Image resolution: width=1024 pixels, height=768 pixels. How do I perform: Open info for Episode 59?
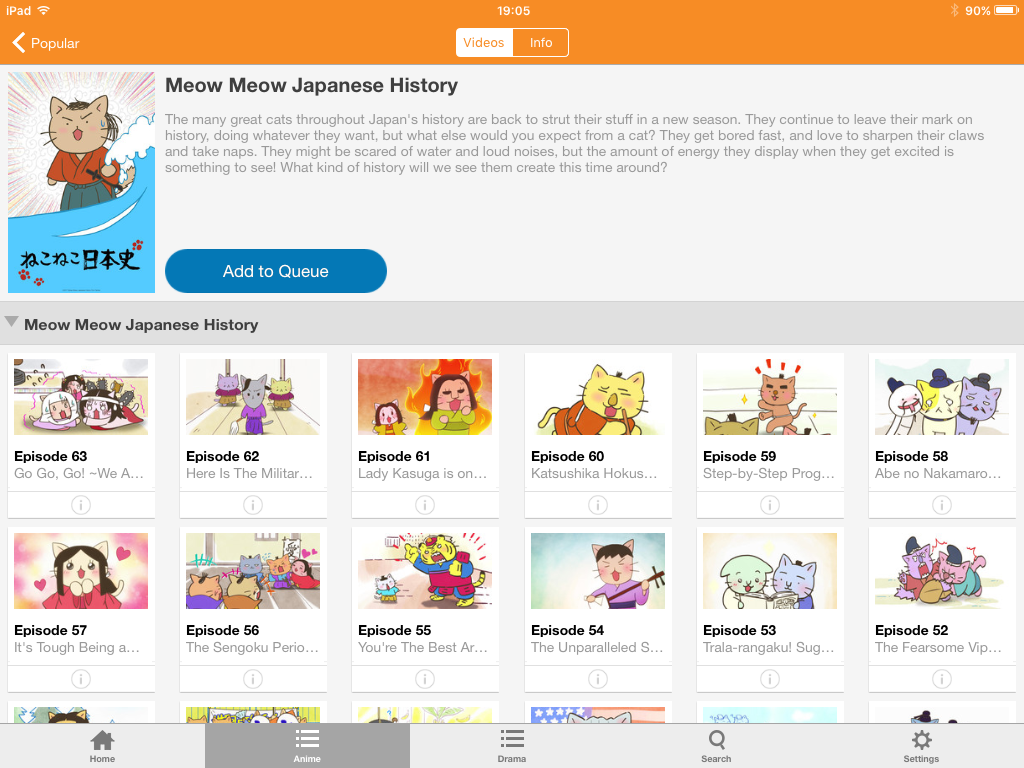coord(770,505)
